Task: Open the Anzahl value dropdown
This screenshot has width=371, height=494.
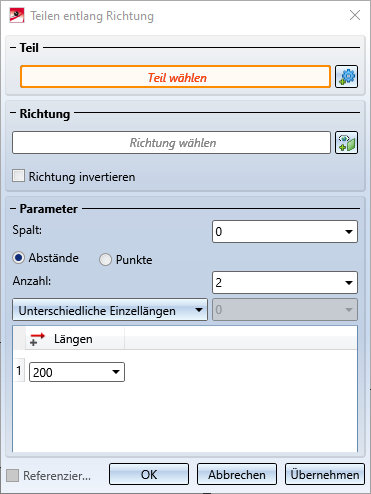Action: pos(349,283)
